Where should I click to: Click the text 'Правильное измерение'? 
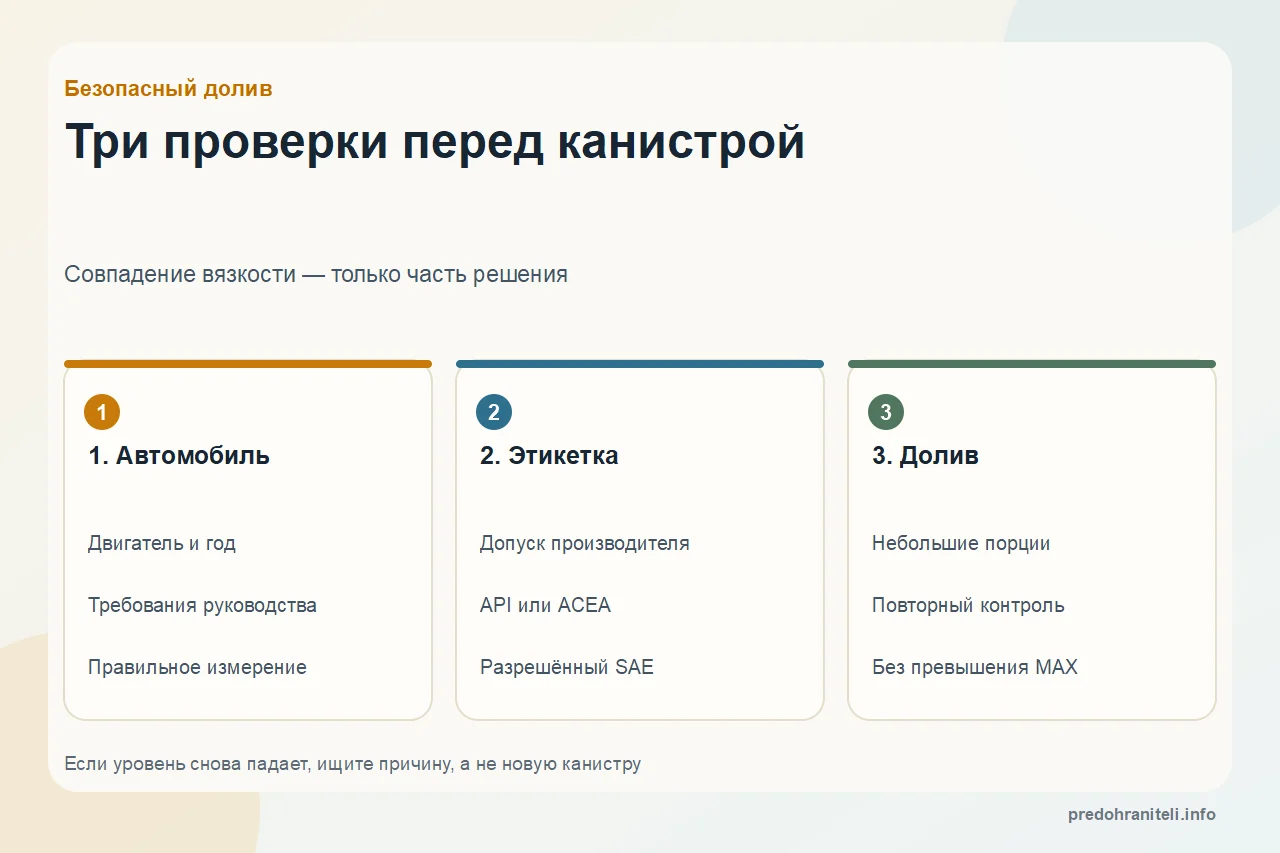[x=197, y=668]
